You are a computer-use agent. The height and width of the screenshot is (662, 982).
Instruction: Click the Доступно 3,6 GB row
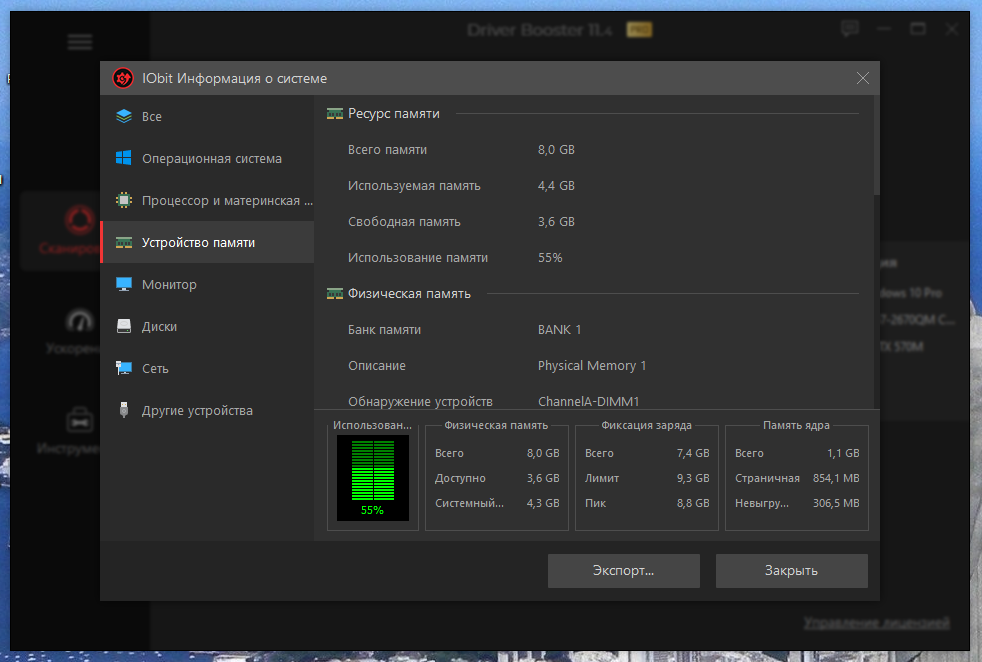tap(497, 478)
